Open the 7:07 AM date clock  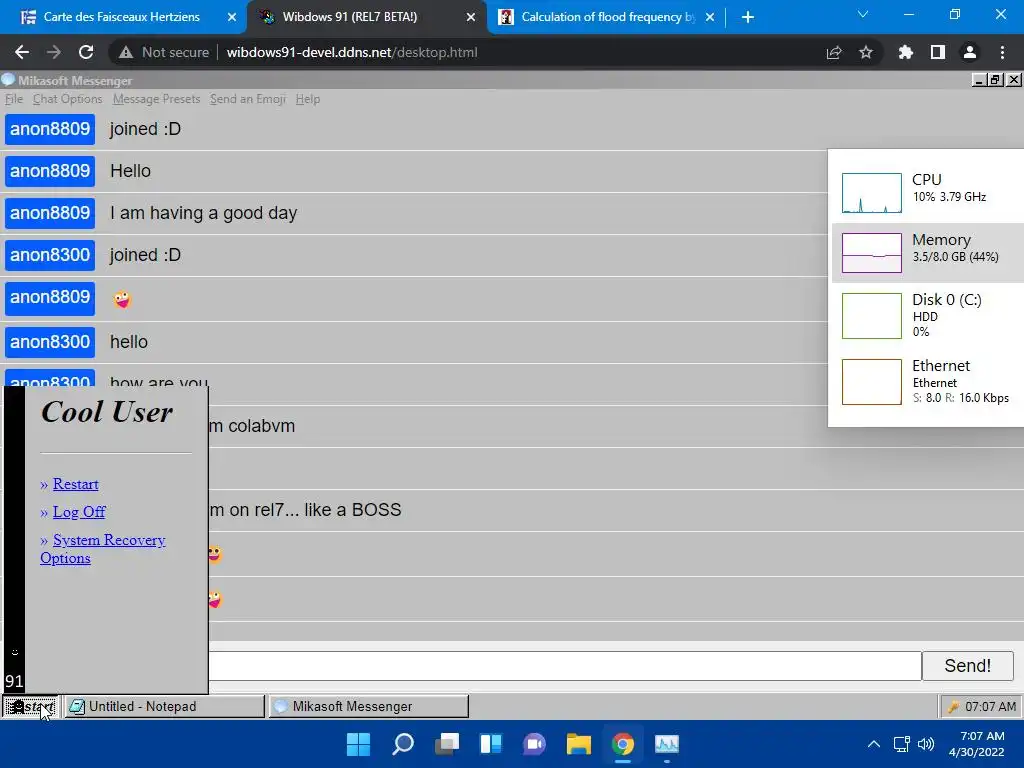(976, 744)
